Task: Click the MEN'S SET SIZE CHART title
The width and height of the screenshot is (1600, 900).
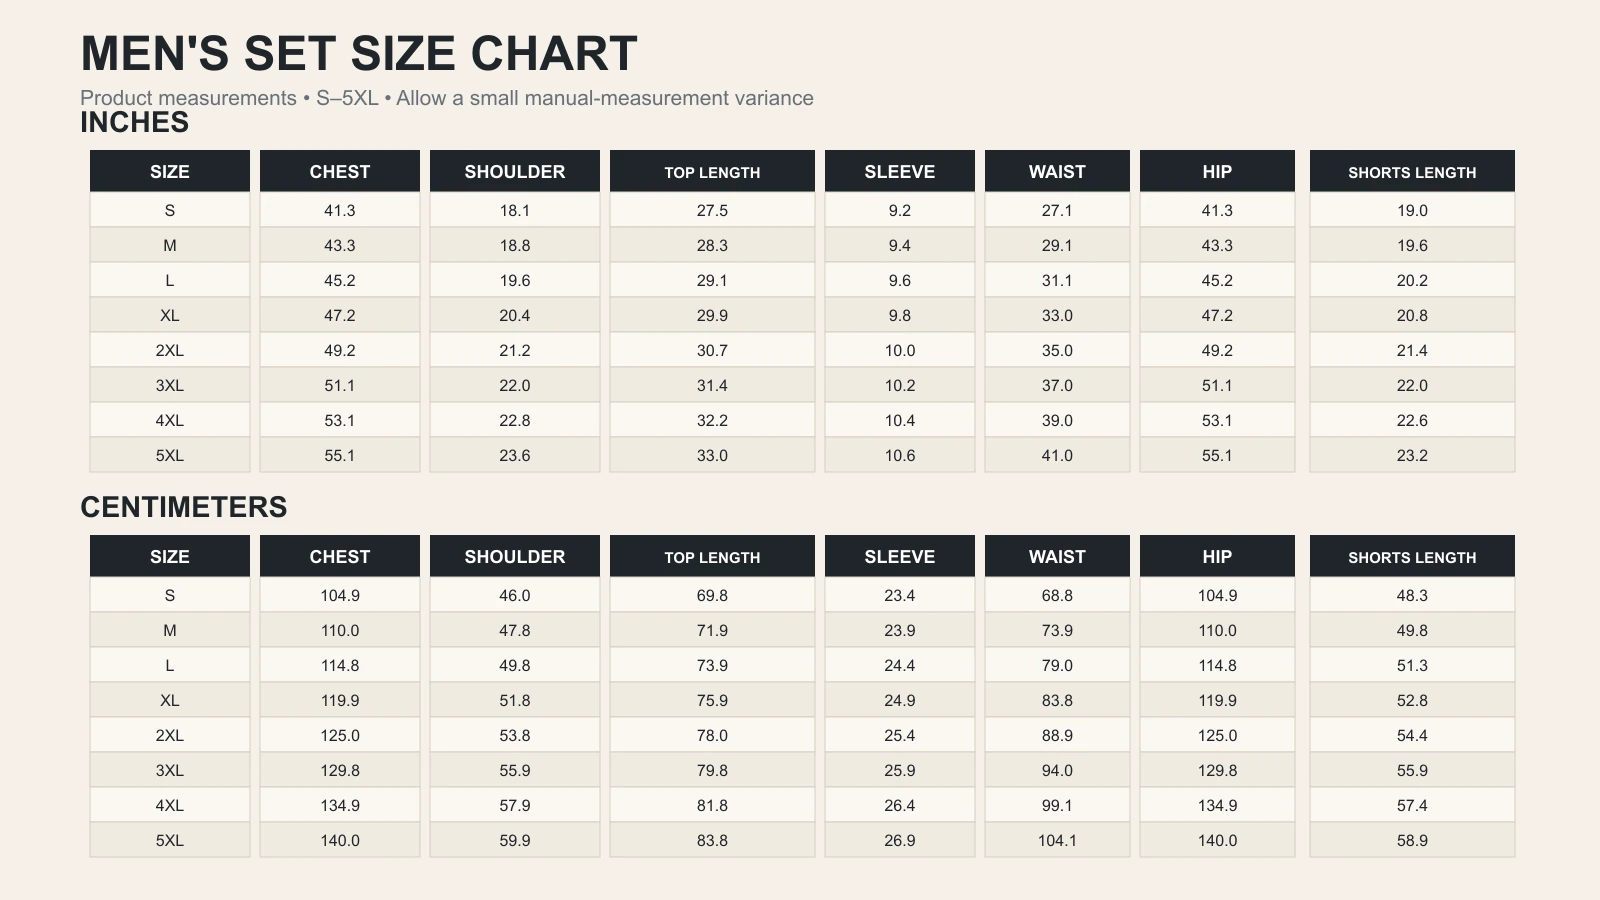Action: 359,53
